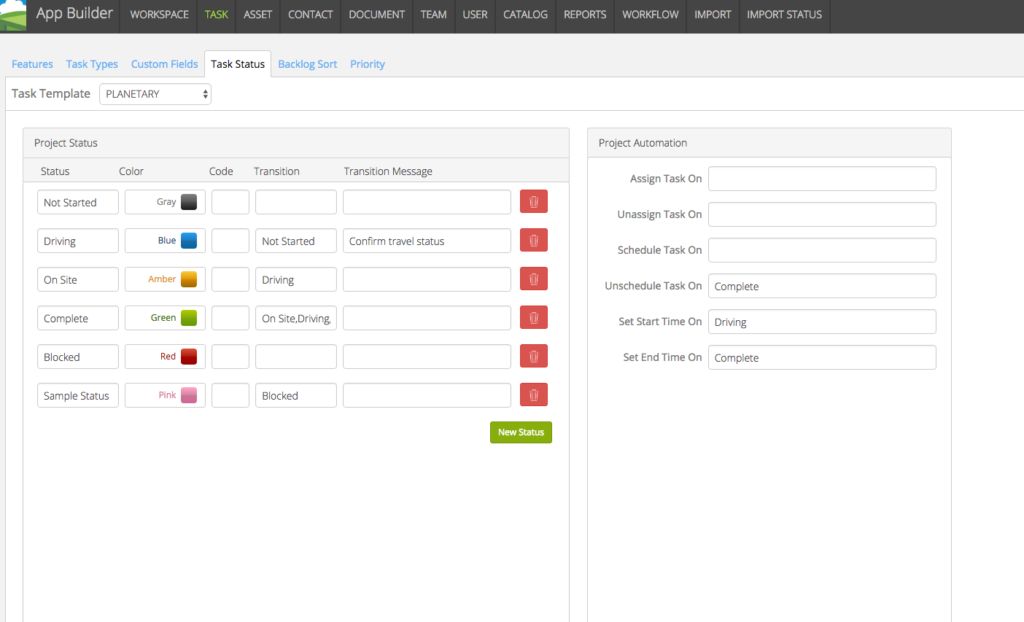Switch to the Features tab
The height and width of the screenshot is (622, 1024).
32,64
